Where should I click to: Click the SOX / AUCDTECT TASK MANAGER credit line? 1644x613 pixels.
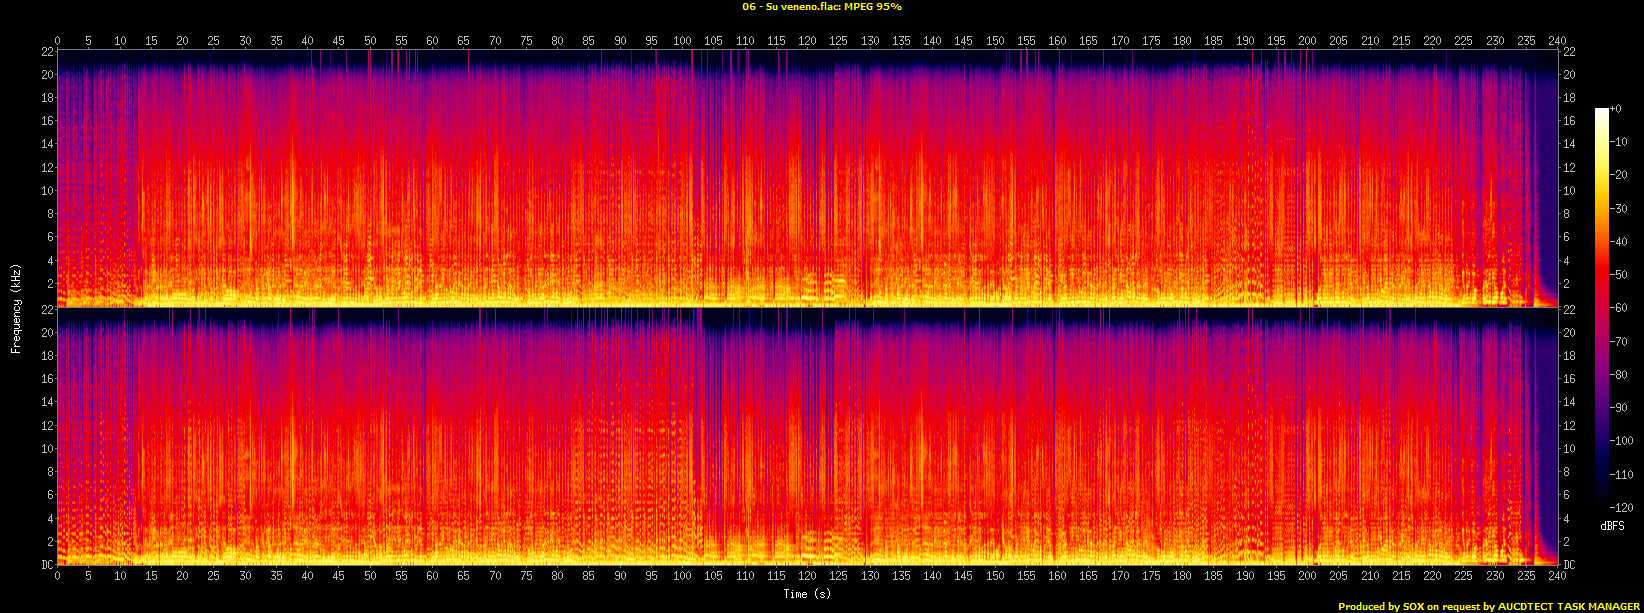(x=1489, y=607)
